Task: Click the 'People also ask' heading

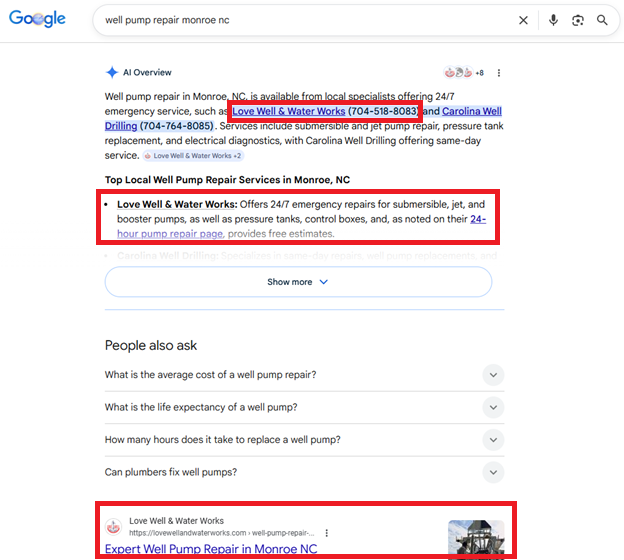Action: (151, 345)
